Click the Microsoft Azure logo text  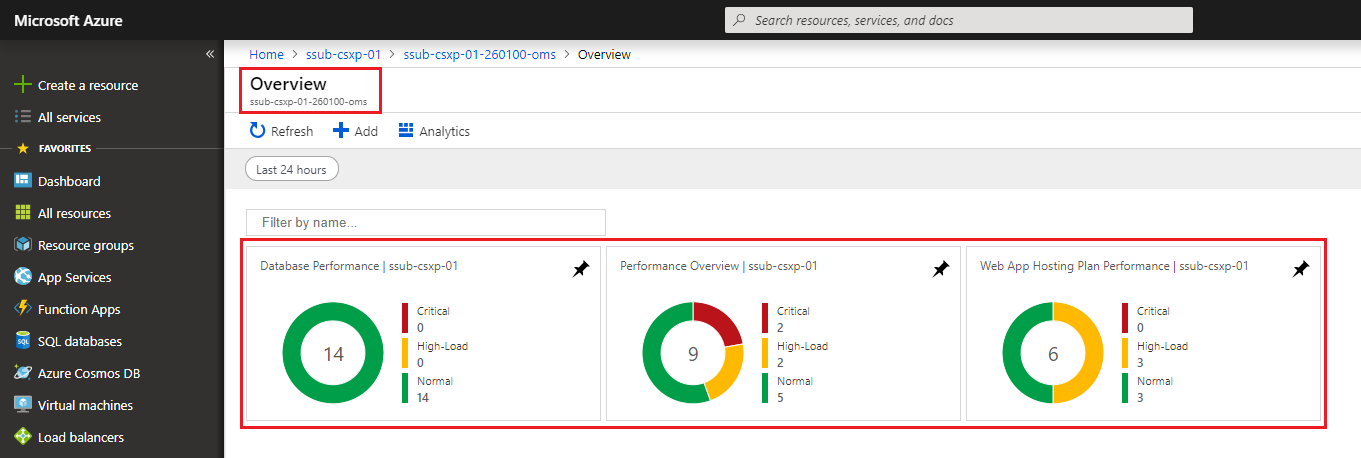click(68, 20)
